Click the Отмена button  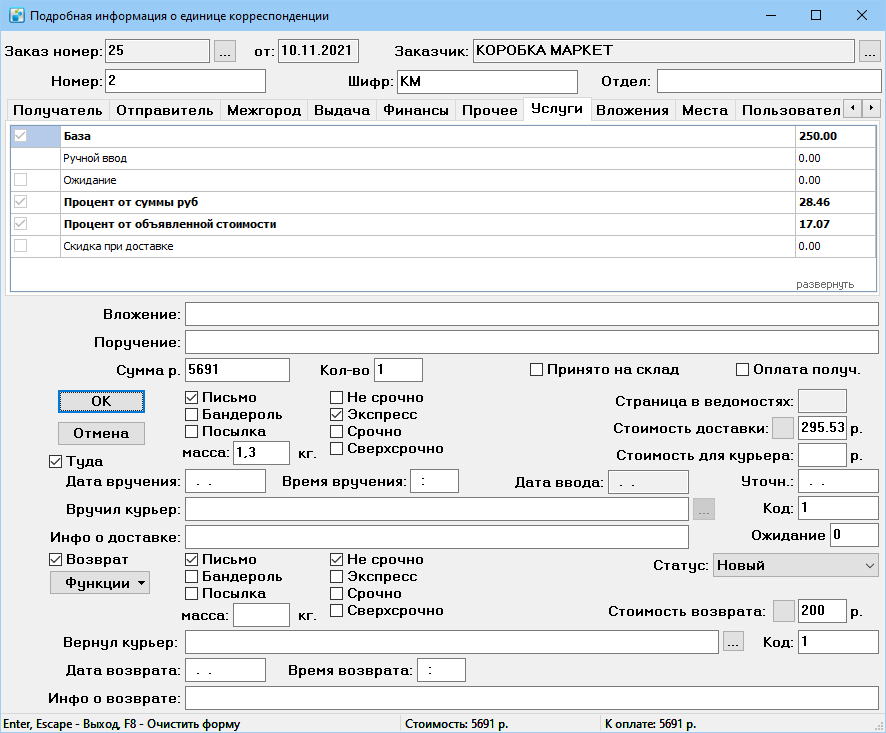(101, 433)
